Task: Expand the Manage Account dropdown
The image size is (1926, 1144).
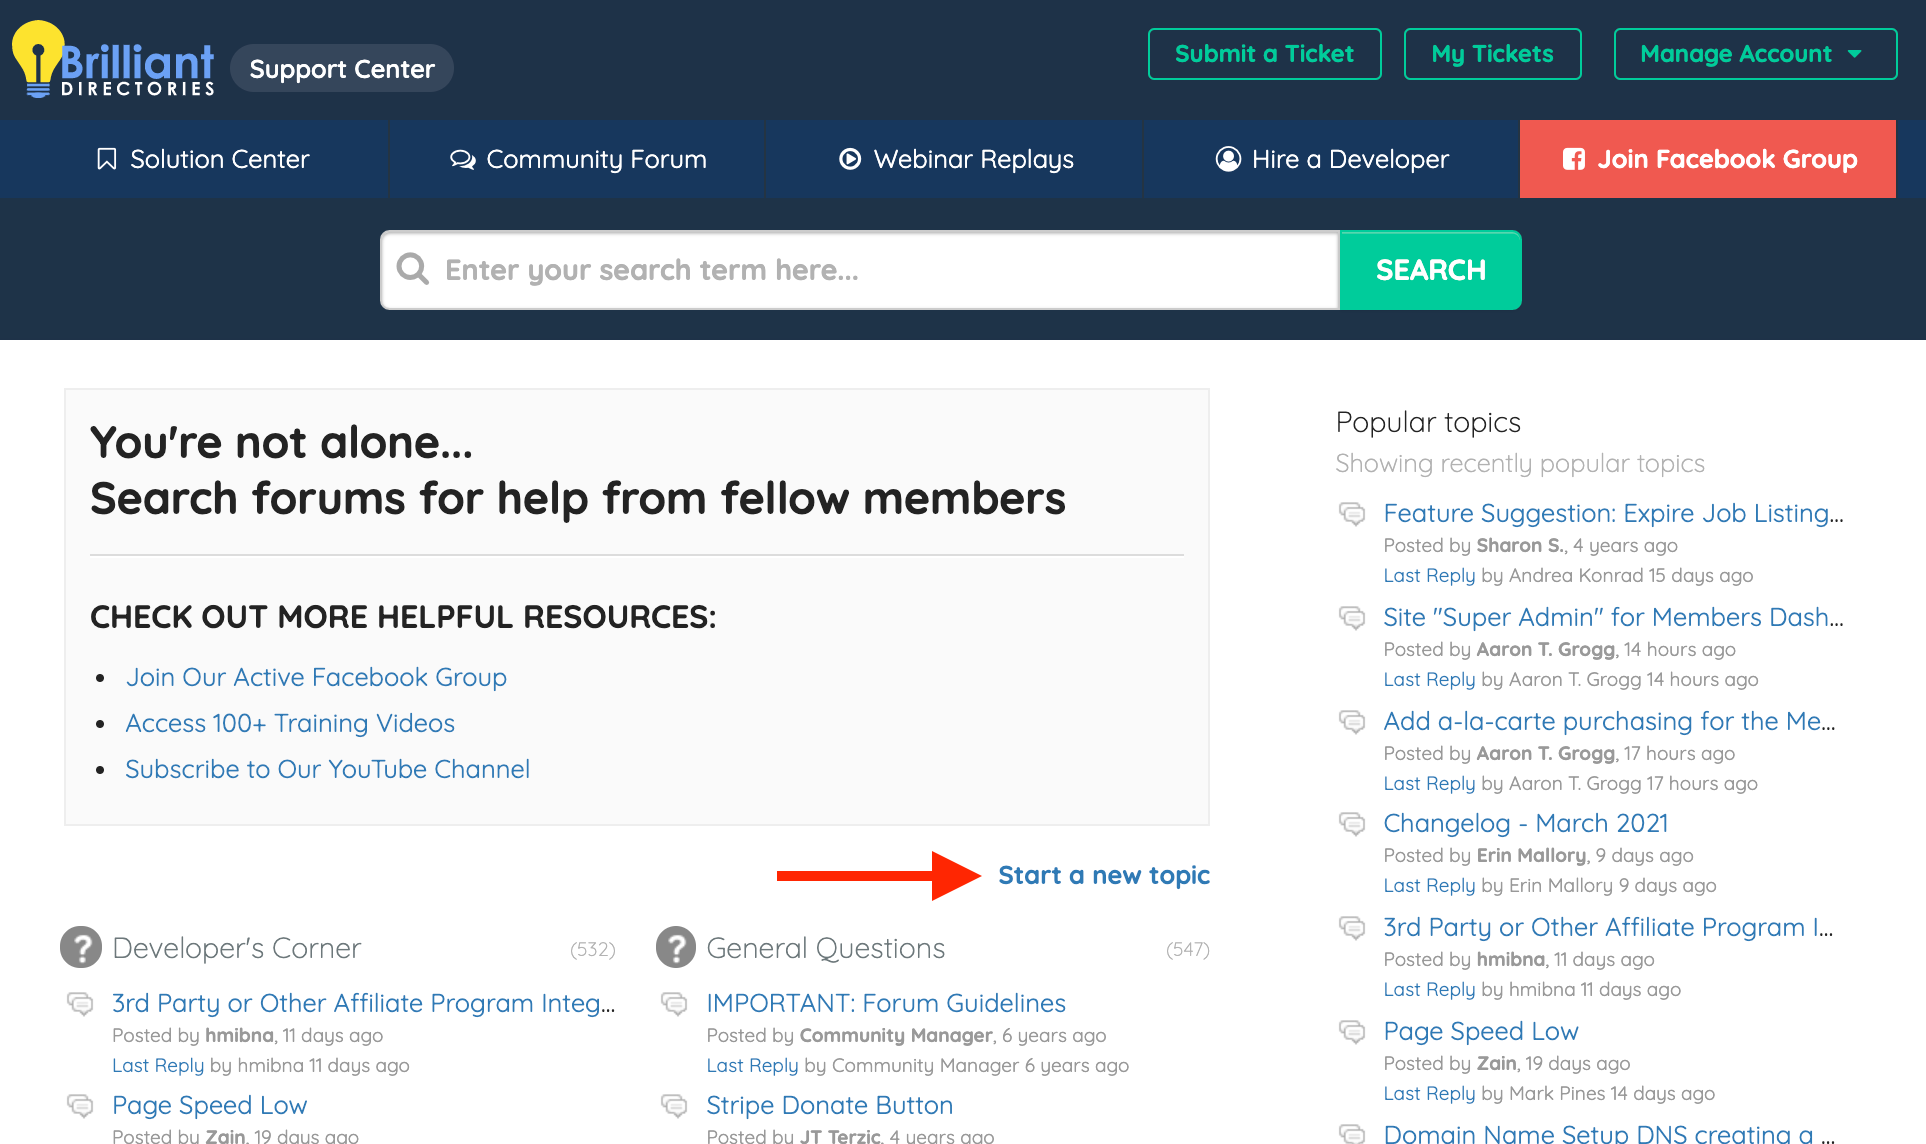Action: [1754, 54]
